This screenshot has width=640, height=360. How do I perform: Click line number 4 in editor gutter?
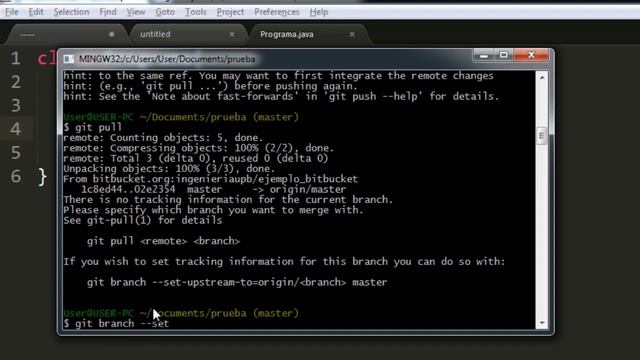click(16, 129)
